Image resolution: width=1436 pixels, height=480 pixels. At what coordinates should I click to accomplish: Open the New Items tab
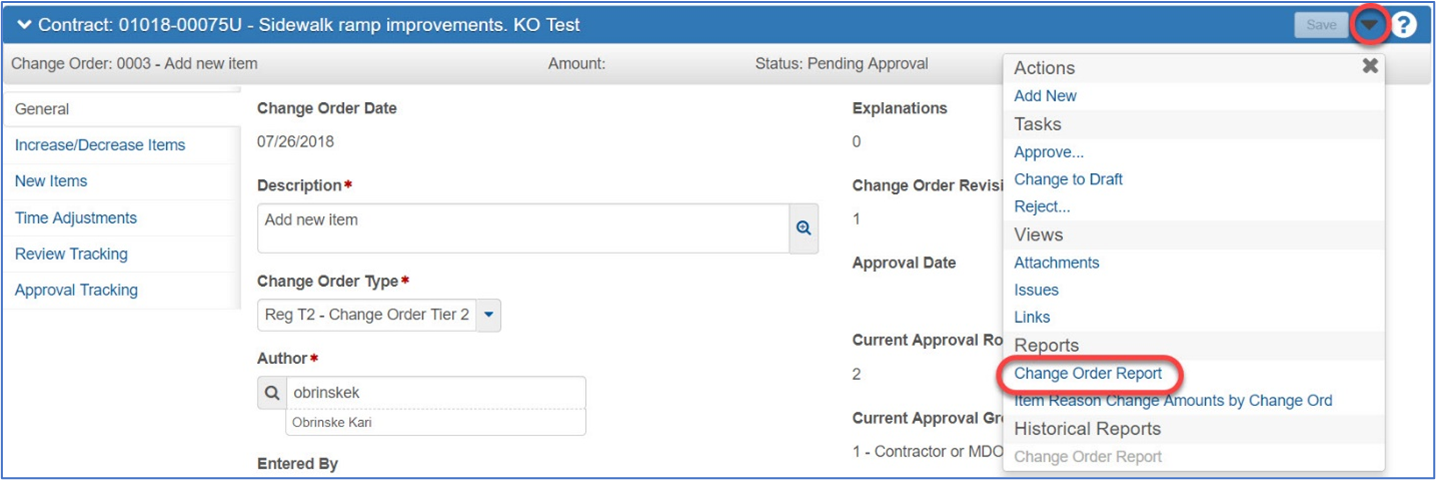click(x=51, y=181)
